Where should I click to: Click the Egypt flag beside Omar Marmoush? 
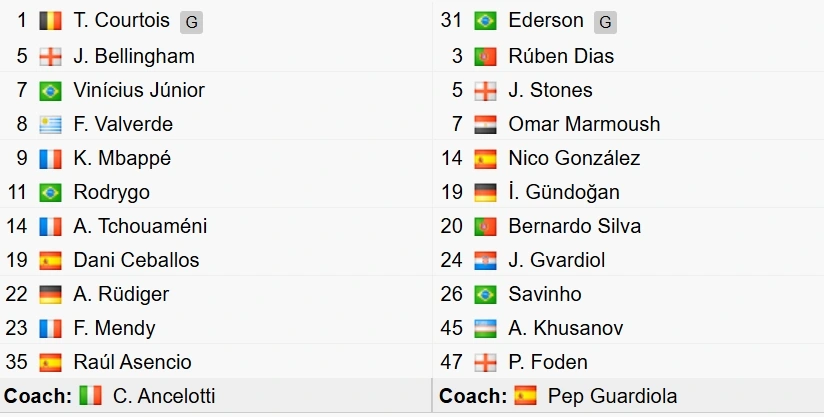(x=485, y=124)
